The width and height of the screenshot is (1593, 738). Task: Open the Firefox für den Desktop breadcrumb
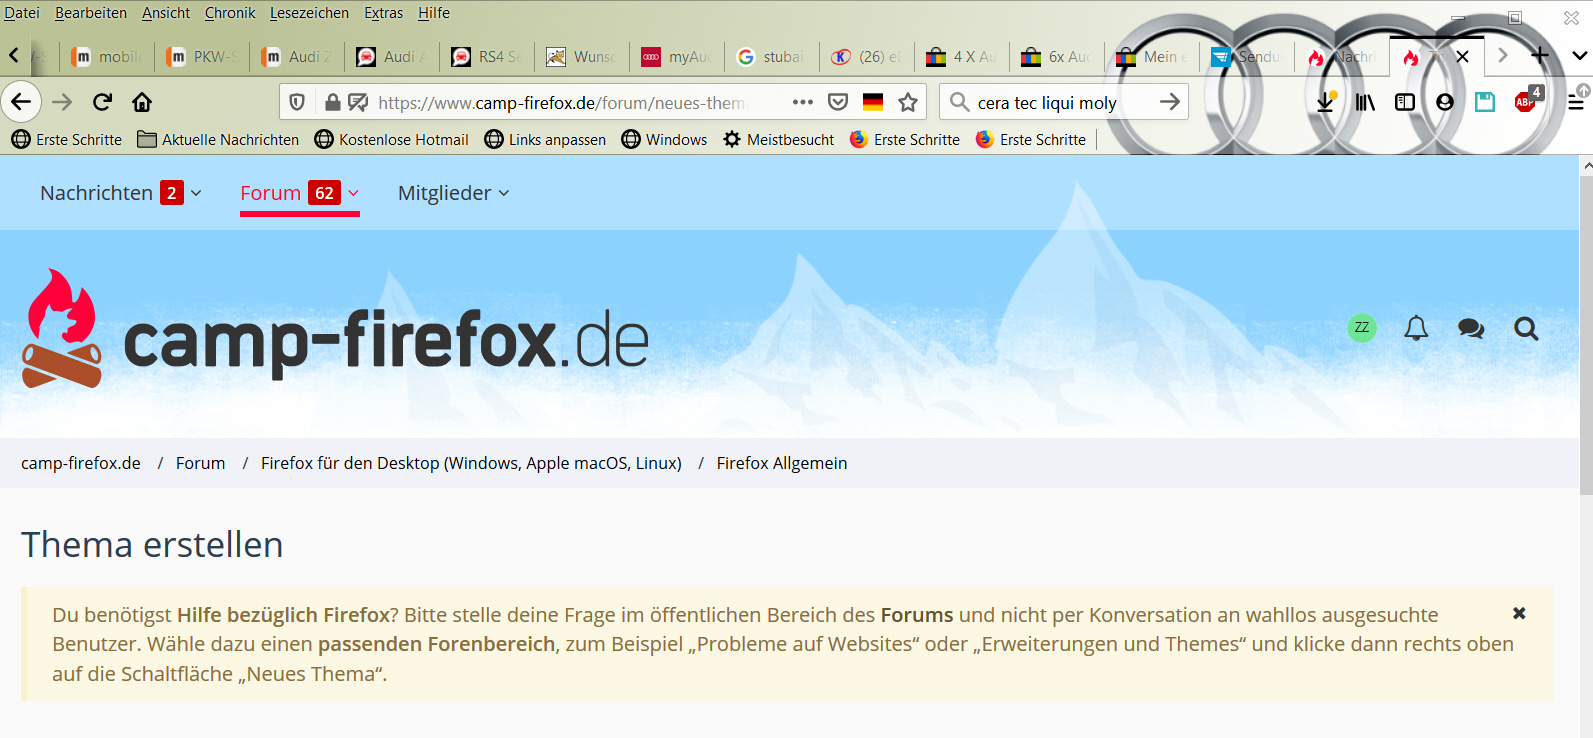click(x=471, y=463)
